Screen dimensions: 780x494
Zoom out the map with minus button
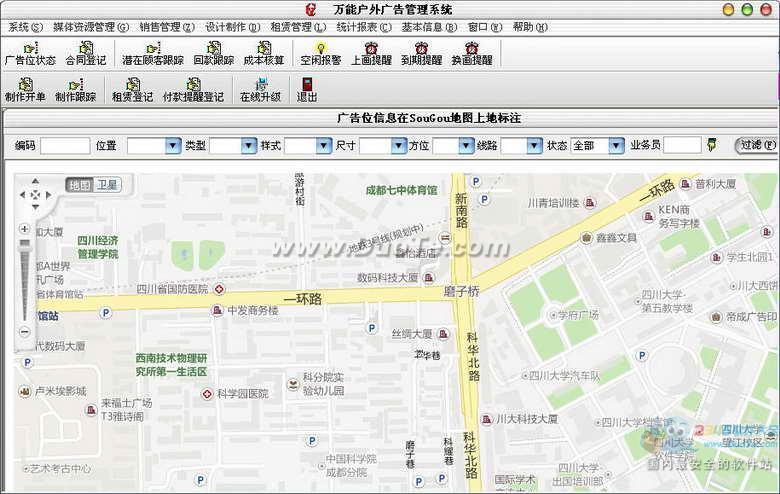24,332
